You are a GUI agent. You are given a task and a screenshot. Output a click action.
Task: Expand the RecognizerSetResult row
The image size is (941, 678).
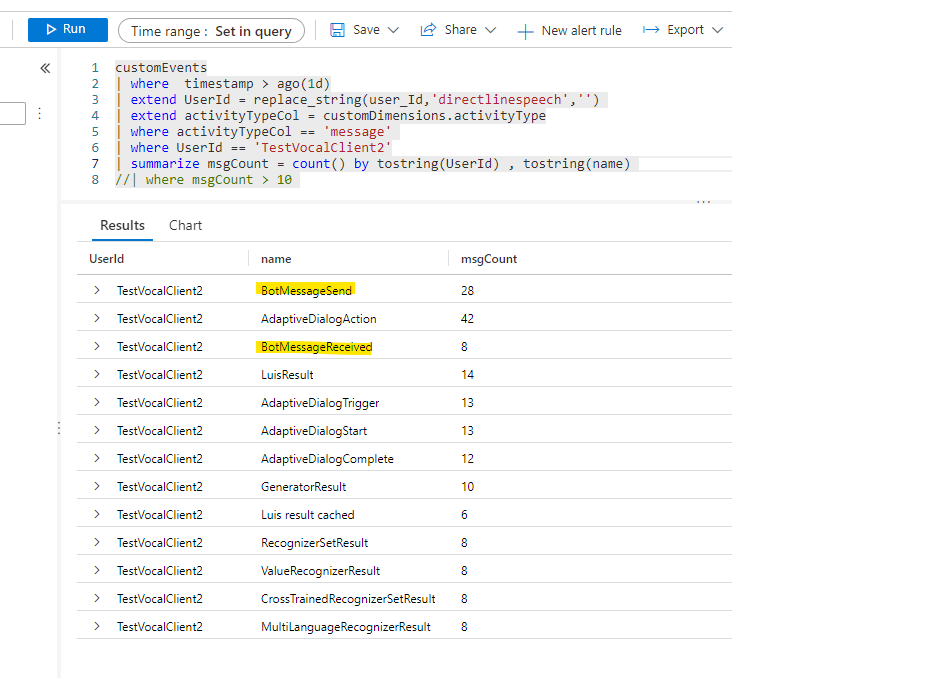point(97,542)
